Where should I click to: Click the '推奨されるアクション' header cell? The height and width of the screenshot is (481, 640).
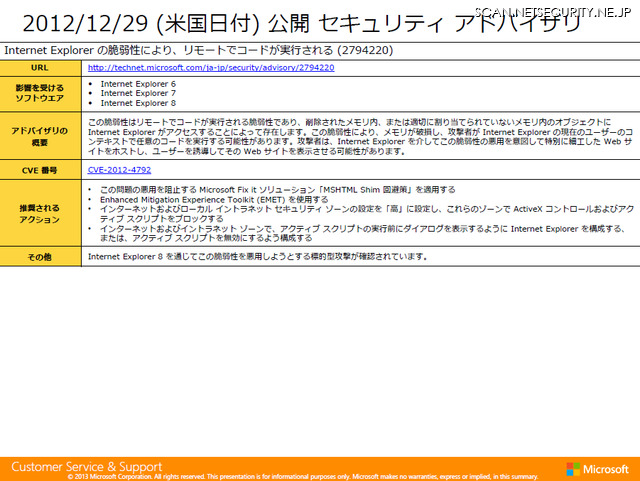click(x=40, y=214)
